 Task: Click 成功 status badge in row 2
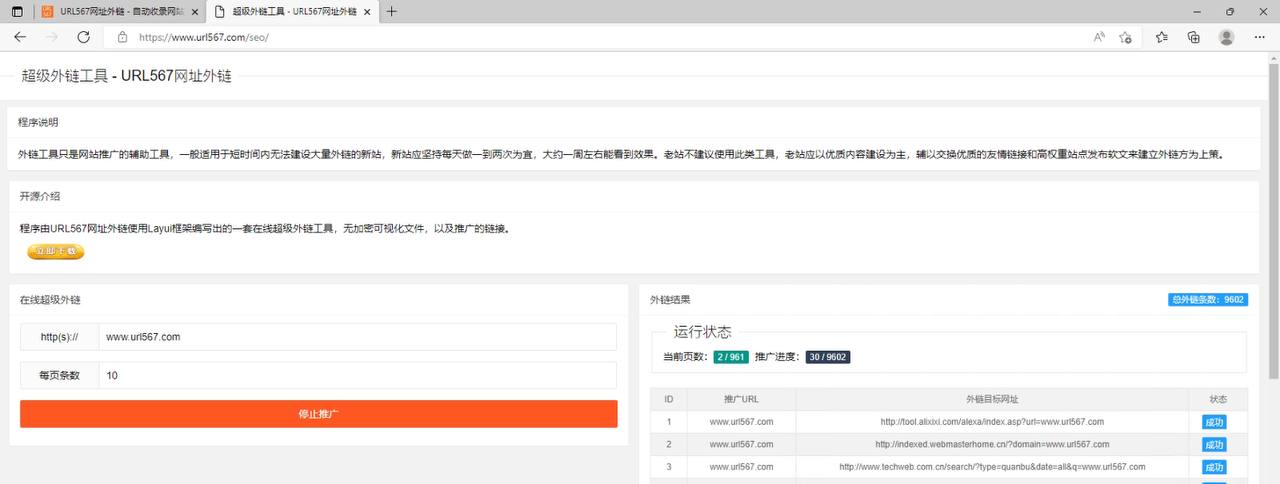click(1214, 444)
